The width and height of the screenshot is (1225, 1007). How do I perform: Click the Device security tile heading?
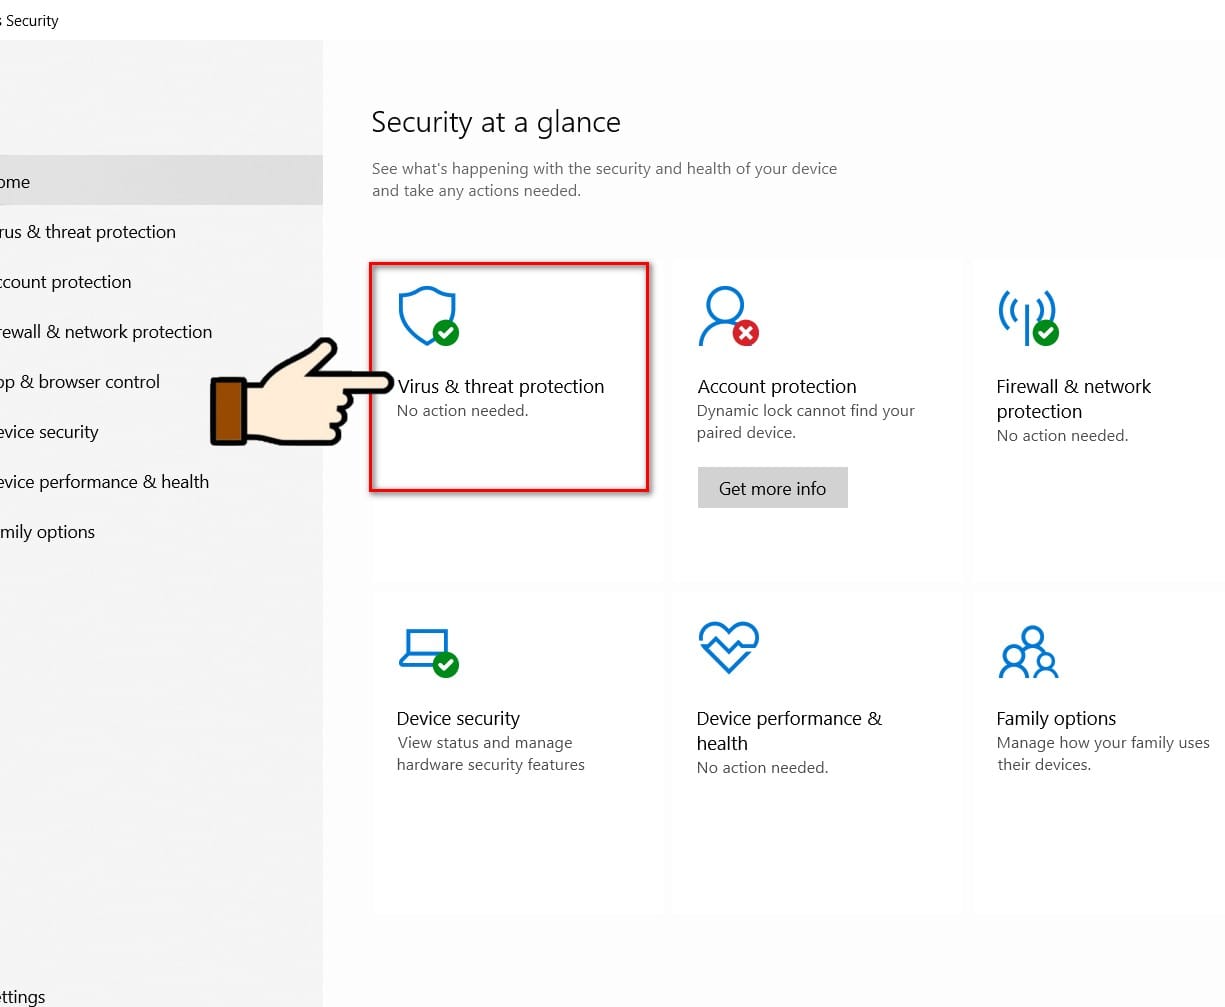pos(458,719)
